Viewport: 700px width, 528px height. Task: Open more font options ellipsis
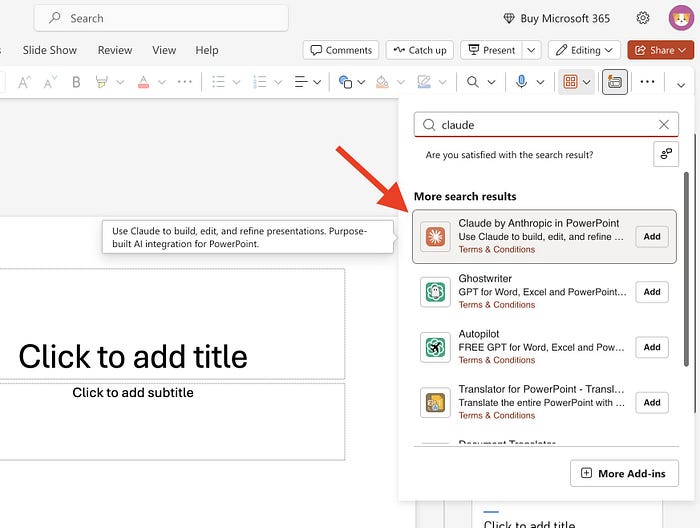point(184,82)
